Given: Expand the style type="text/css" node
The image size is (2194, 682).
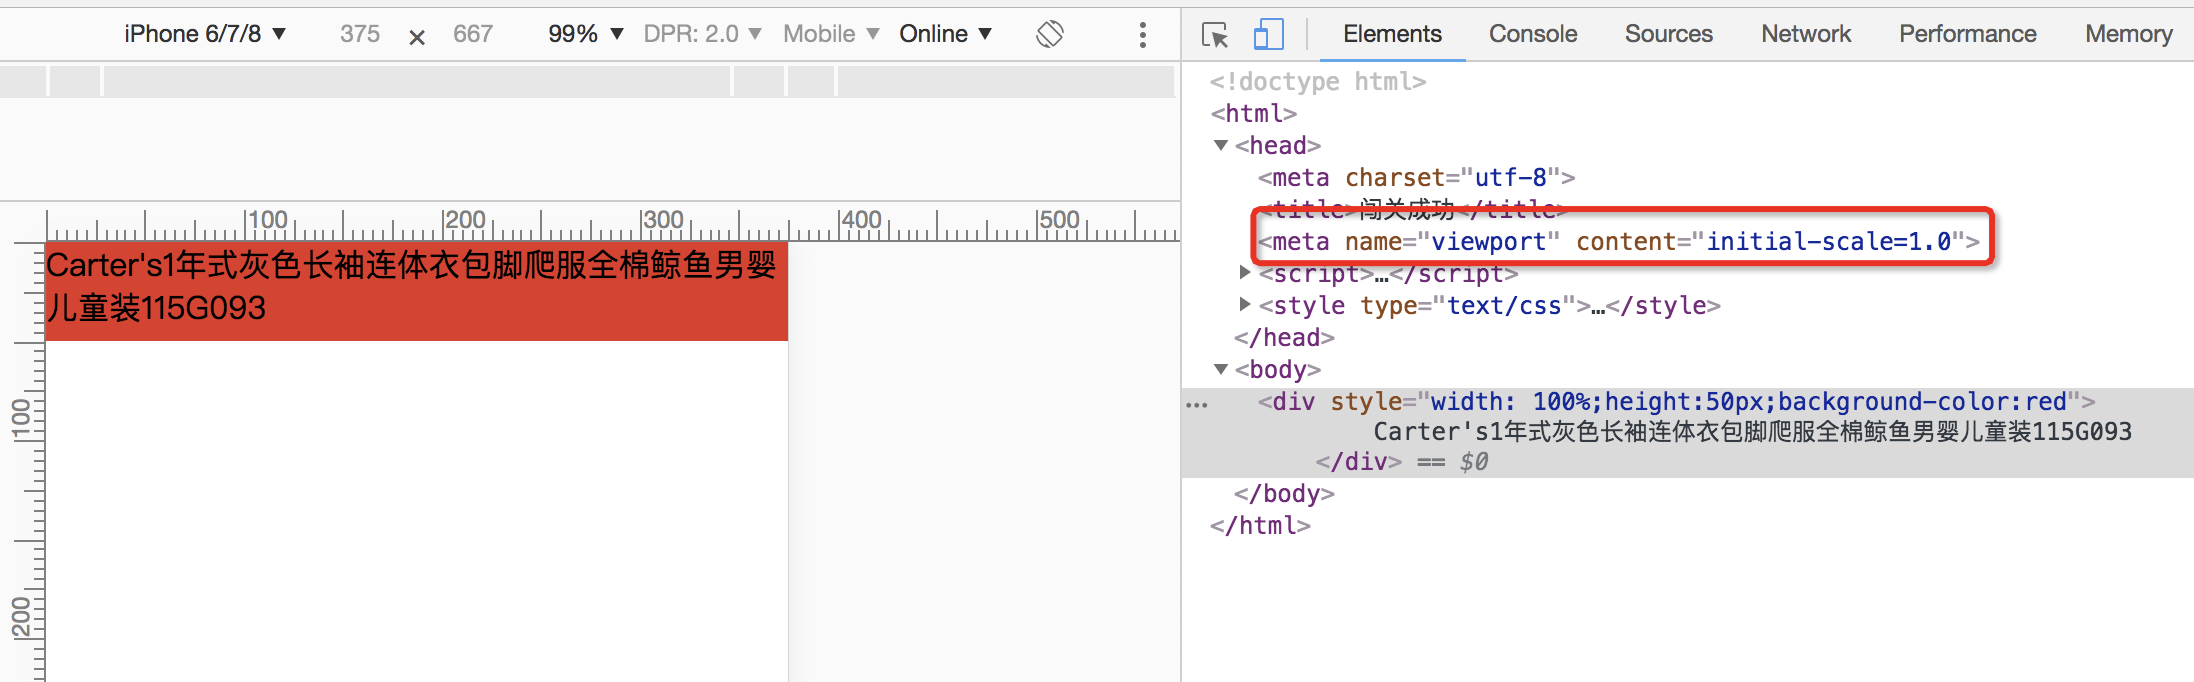Looking at the screenshot, I should pyautogui.click(x=1245, y=304).
